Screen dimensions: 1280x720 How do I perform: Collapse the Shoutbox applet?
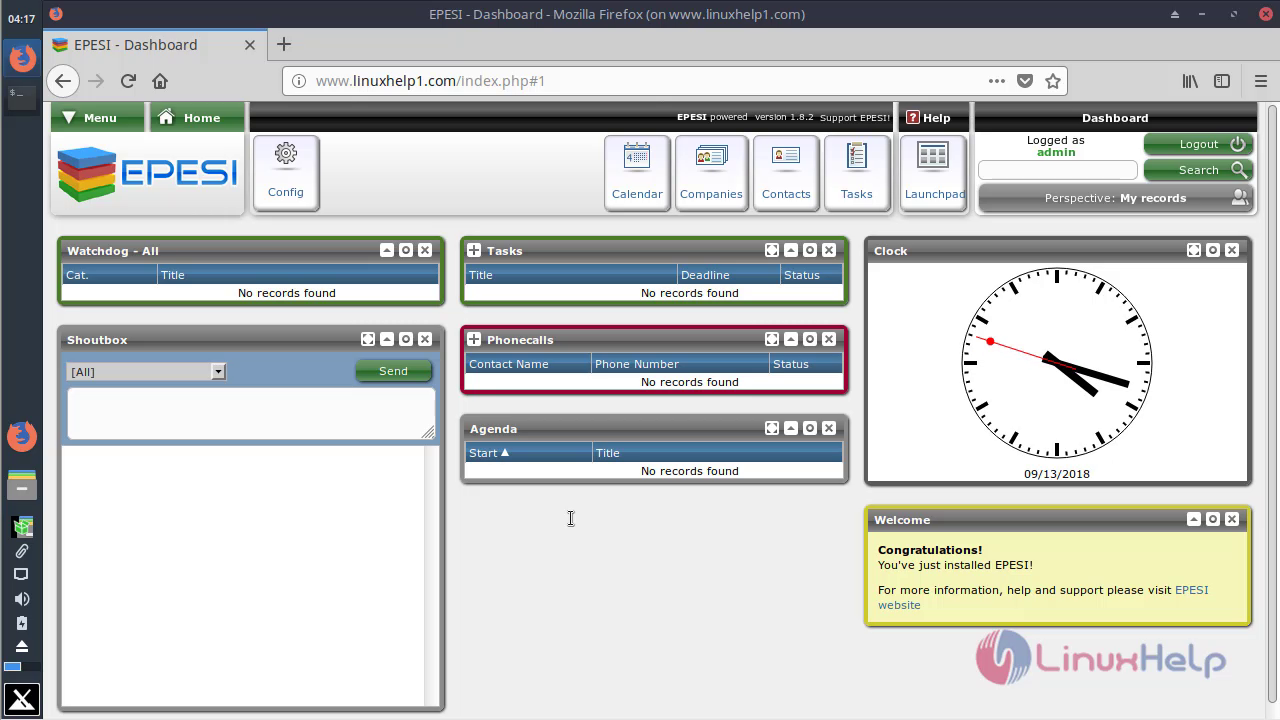[387, 339]
